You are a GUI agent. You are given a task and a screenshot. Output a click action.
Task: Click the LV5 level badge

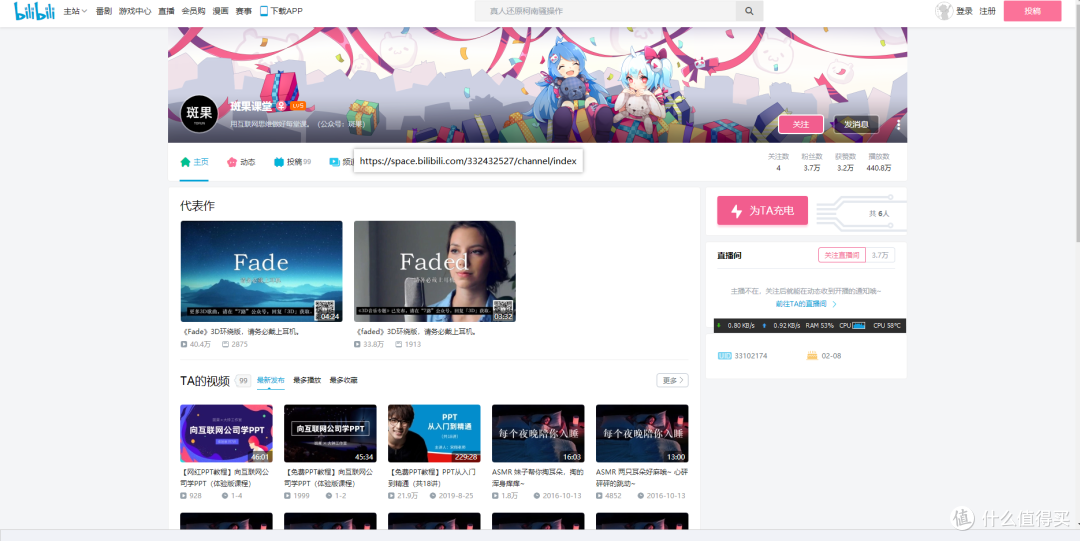[x=298, y=106]
